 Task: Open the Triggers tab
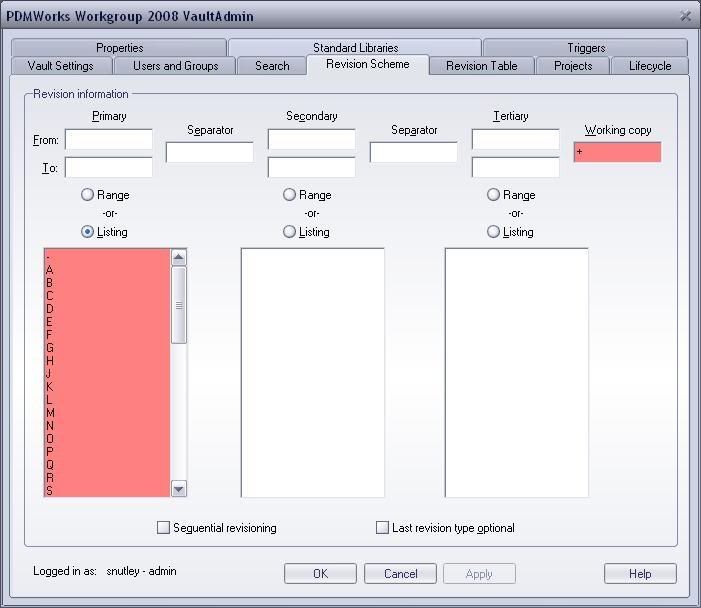point(585,48)
